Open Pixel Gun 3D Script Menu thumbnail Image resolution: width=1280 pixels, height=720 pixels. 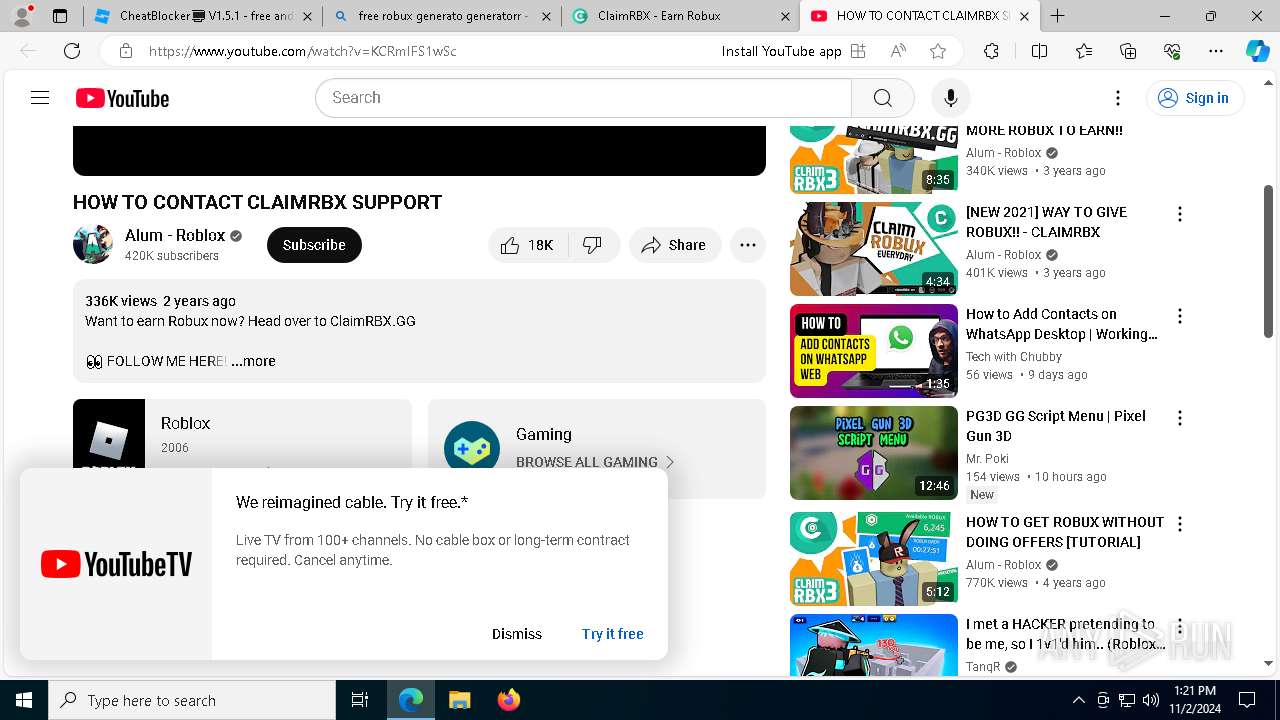pos(874,453)
